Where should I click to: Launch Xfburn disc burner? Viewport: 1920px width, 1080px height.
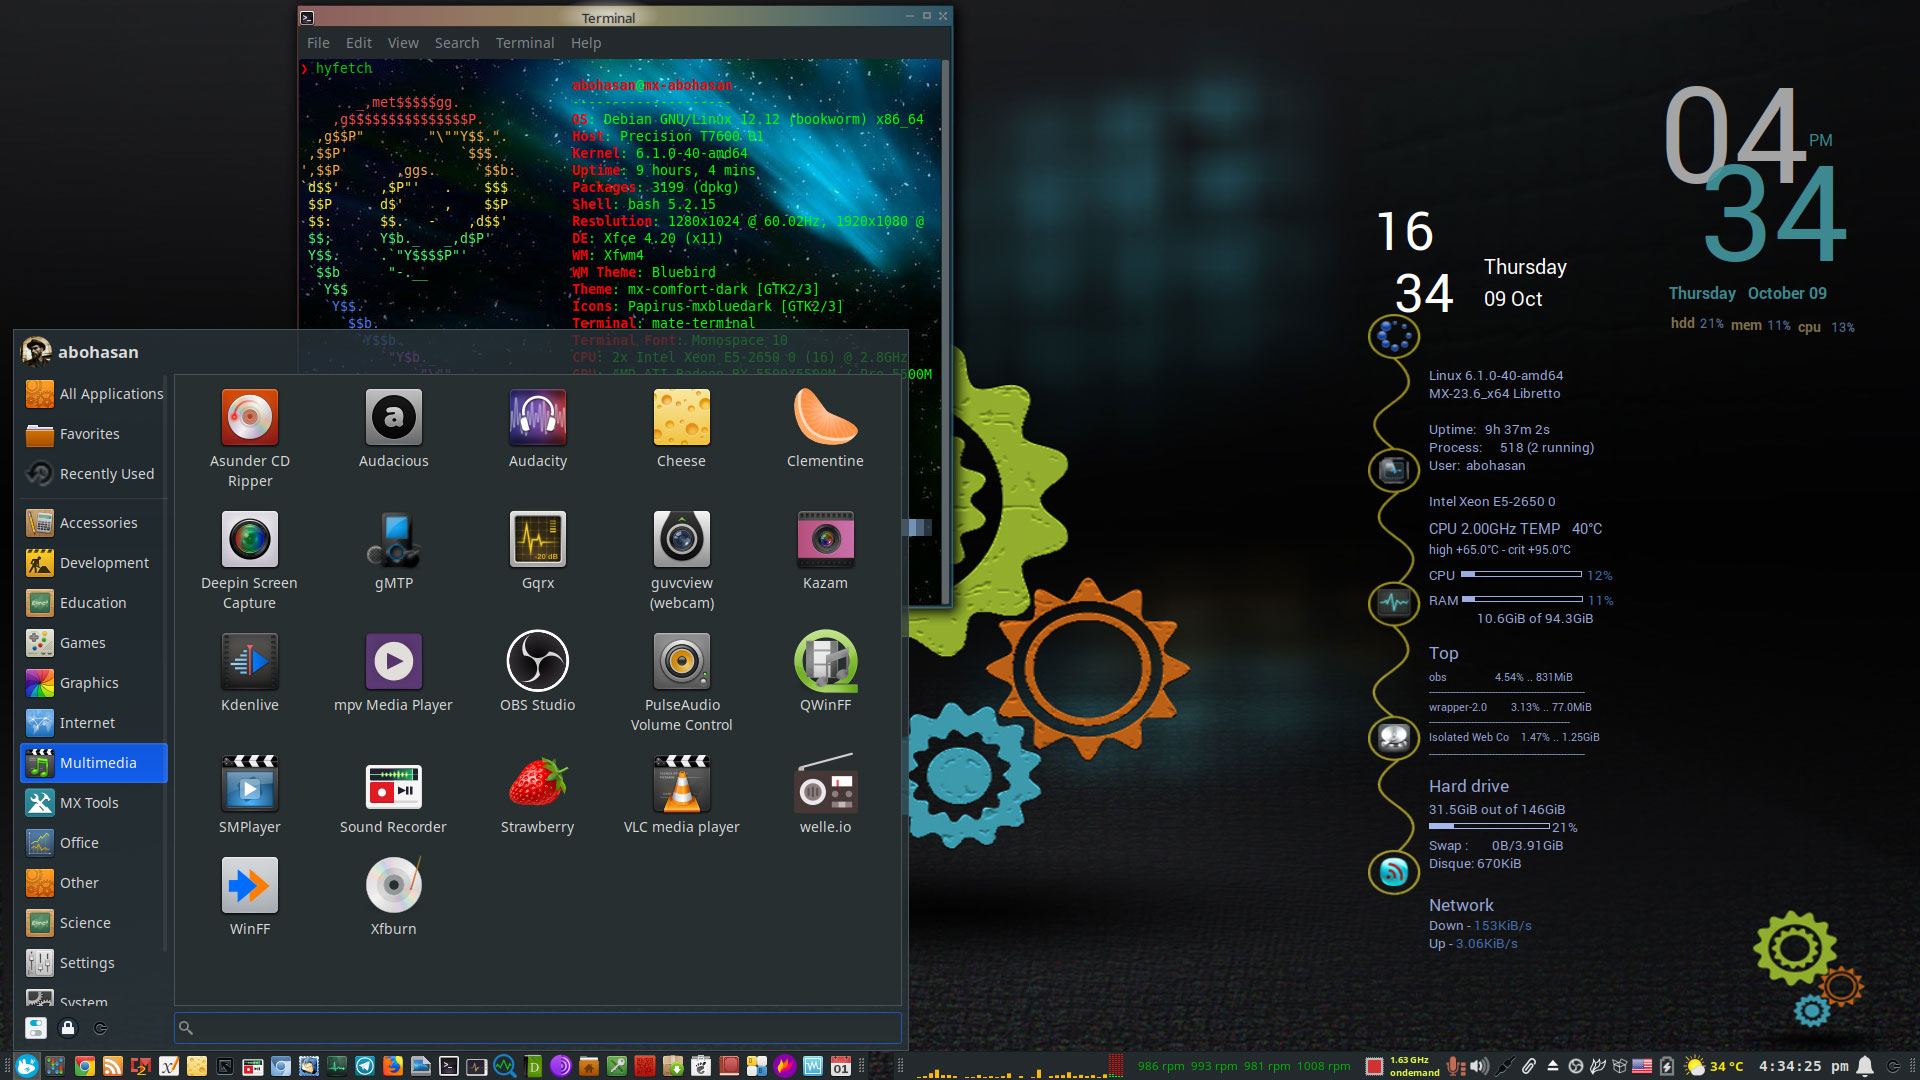393,895
